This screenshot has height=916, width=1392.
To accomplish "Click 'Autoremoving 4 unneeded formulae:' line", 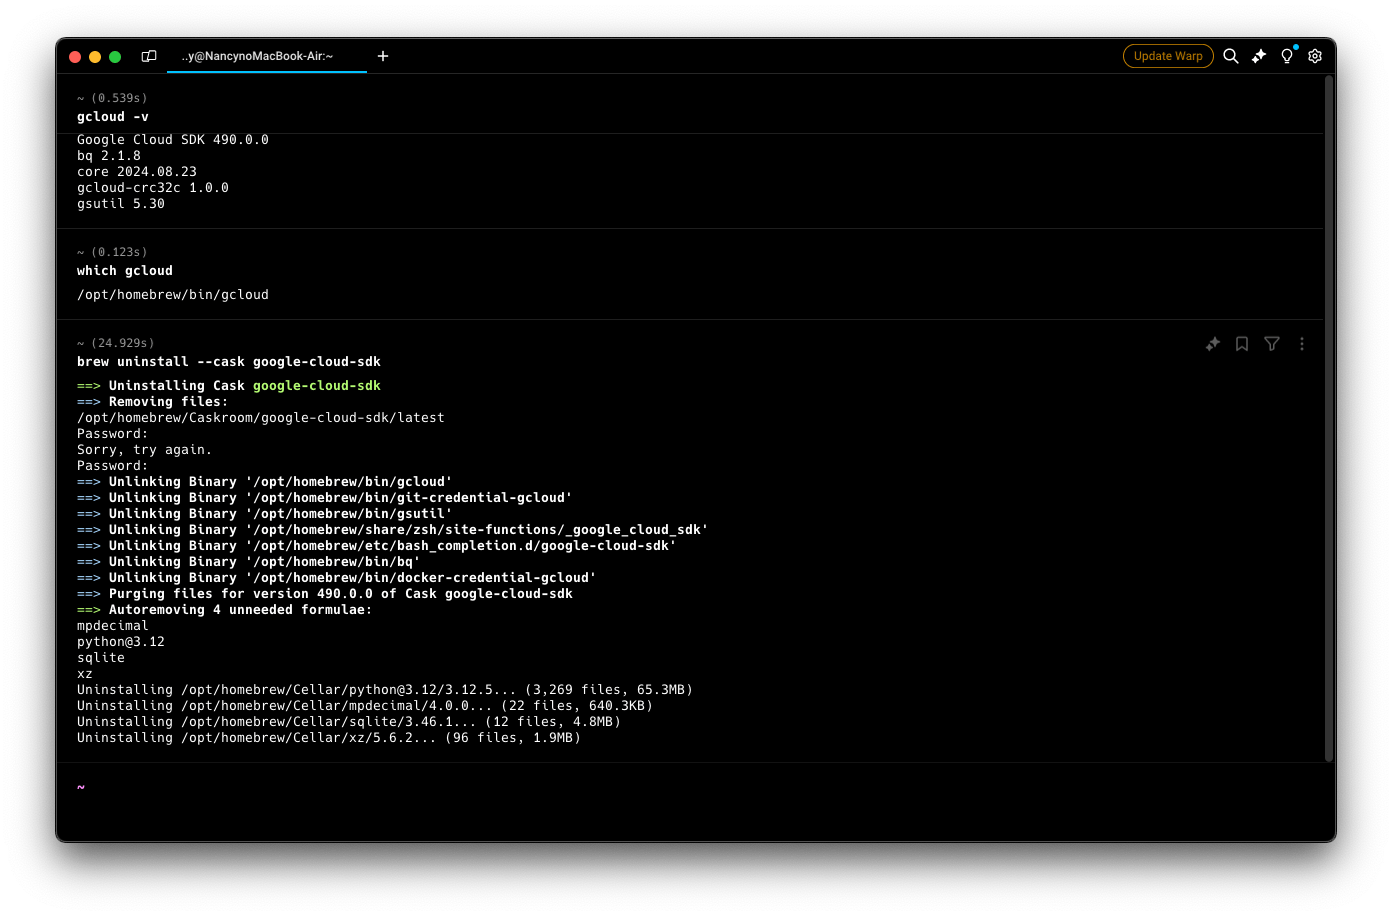I will 225,610.
